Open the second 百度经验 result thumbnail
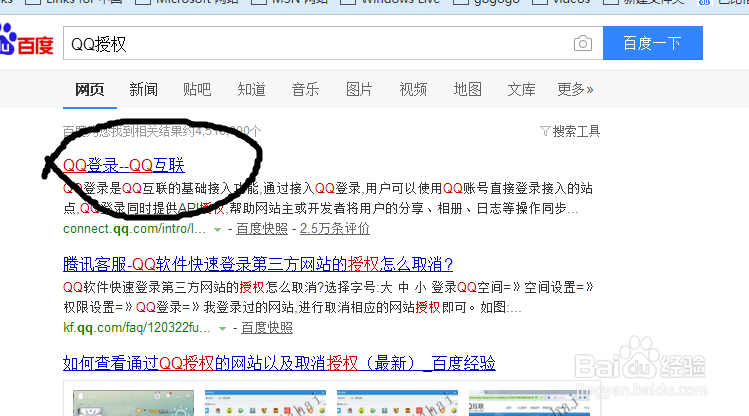Image resolution: width=749 pixels, height=416 pixels. coord(265,403)
